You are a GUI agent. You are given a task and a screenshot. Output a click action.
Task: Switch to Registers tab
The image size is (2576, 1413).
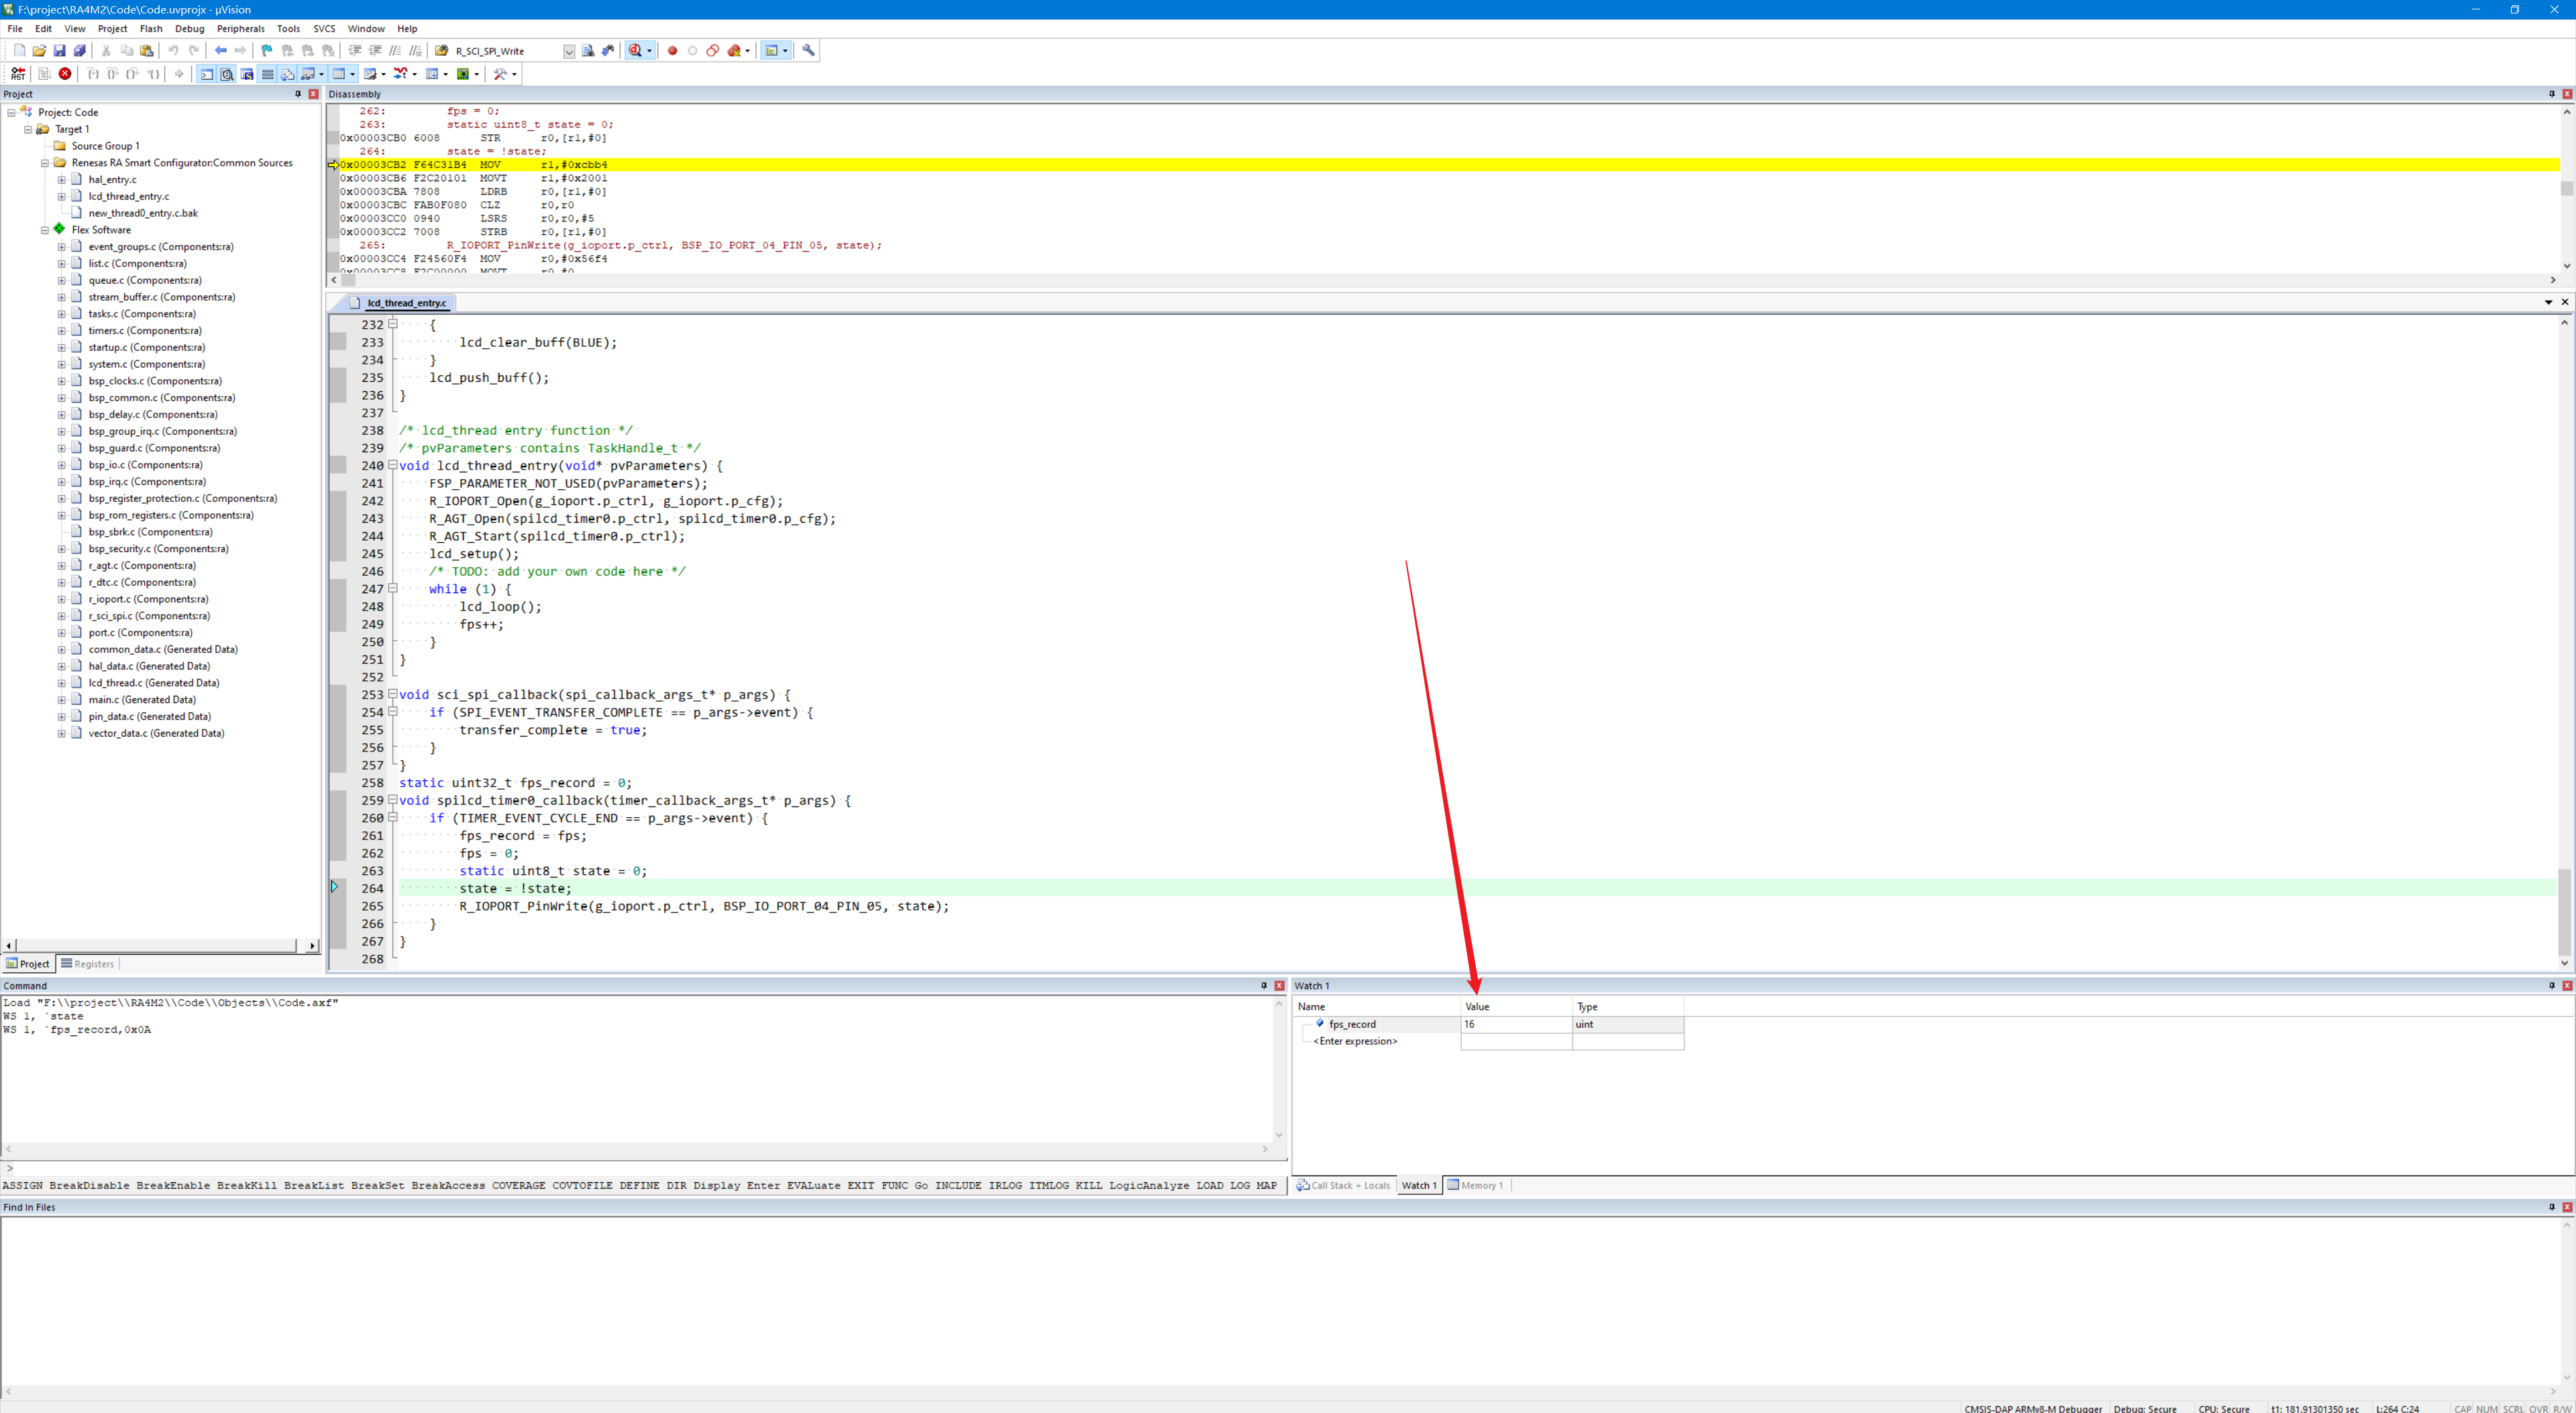pyautogui.click(x=88, y=964)
